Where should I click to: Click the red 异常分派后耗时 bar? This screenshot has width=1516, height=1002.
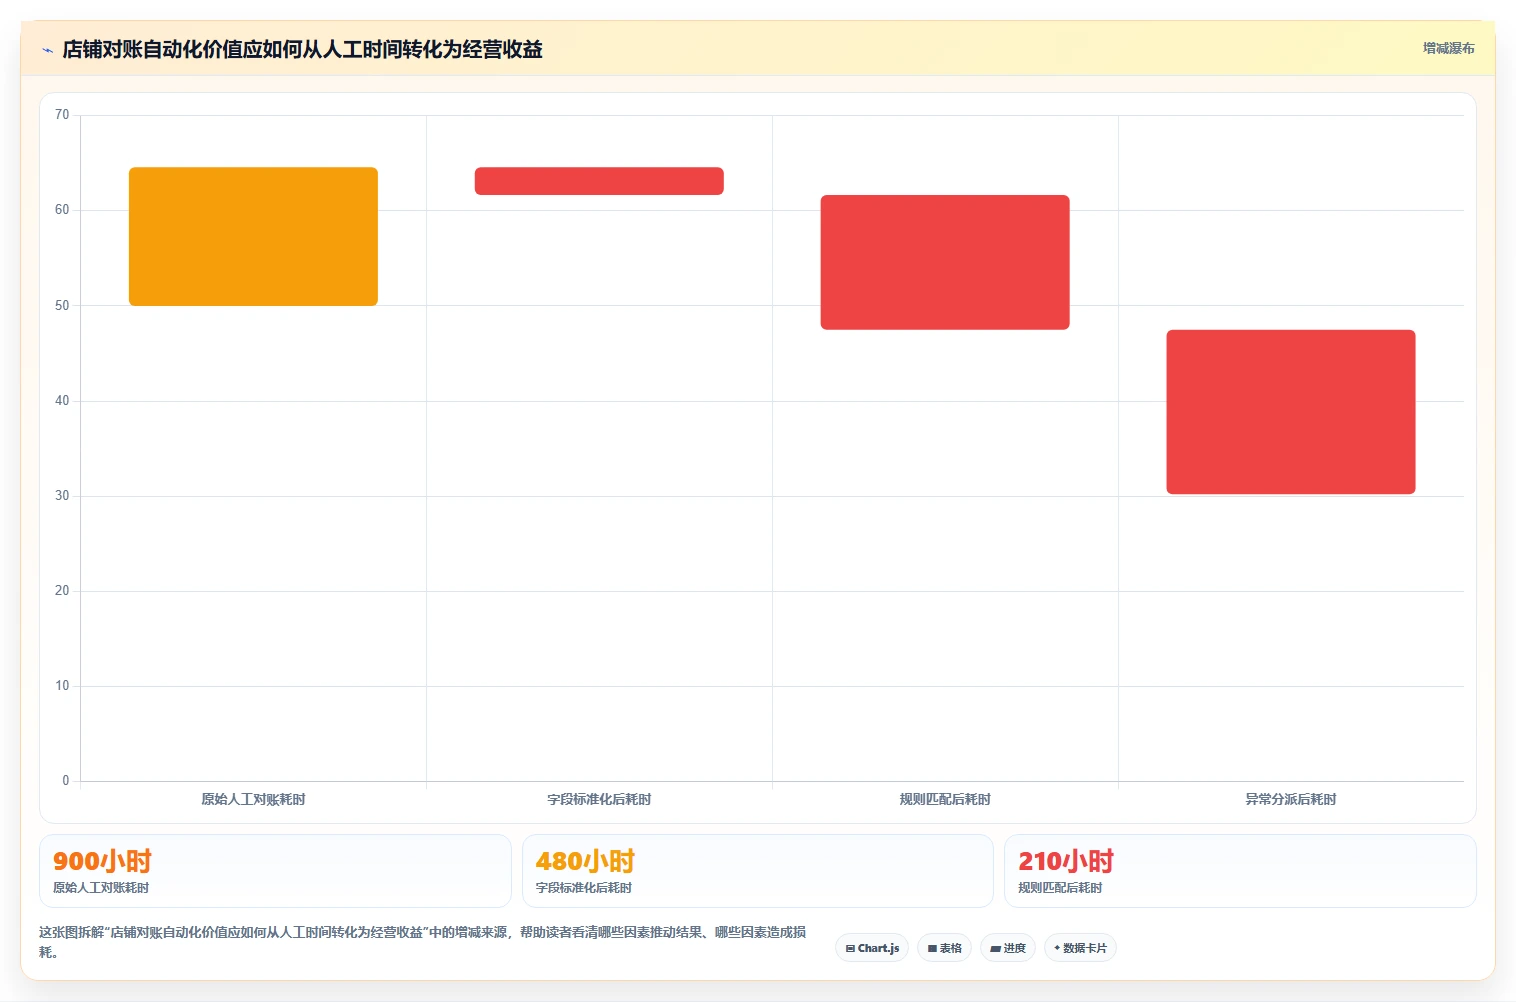point(1291,412)
